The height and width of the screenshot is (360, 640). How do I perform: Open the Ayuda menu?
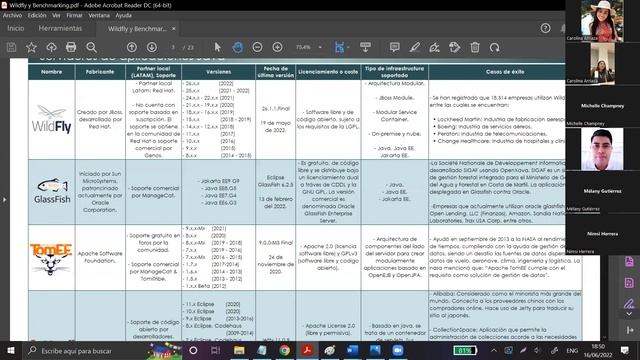(x=123, y=16)
